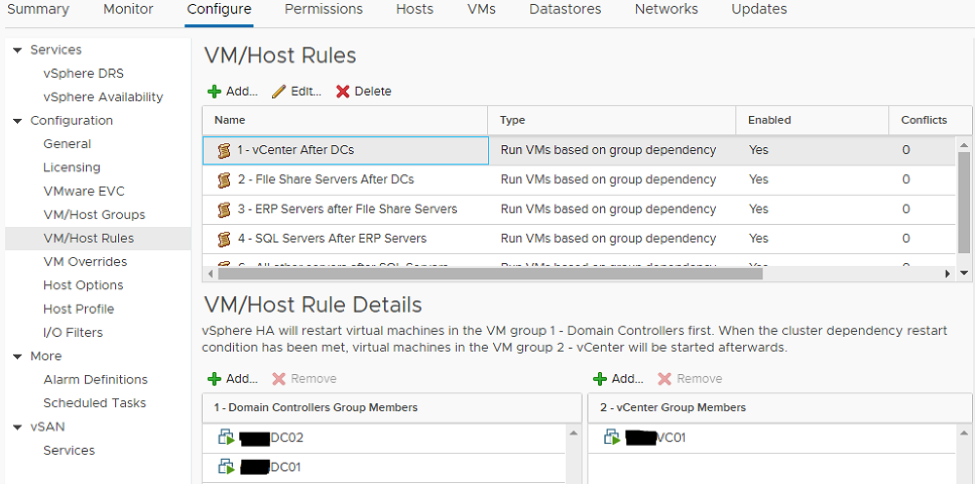Click the VM icon beside DC01
The width and height of the screenshot is (975, 484).
[x=226, y=467]
